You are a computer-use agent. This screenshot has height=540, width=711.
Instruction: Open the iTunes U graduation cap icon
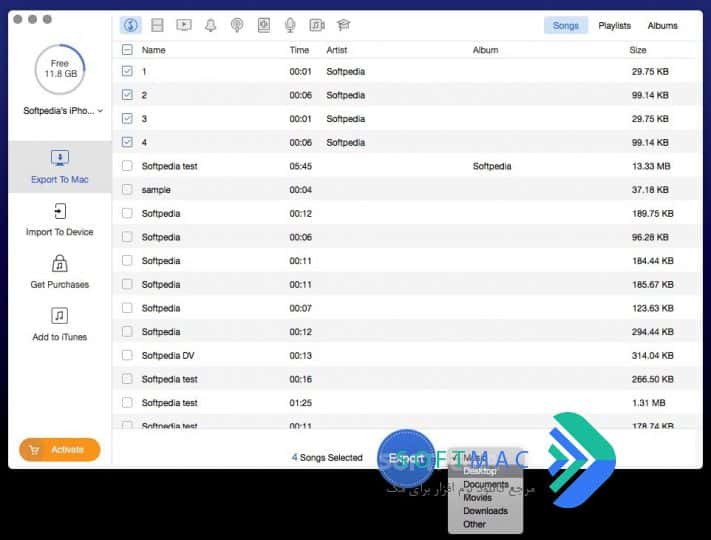343,24
